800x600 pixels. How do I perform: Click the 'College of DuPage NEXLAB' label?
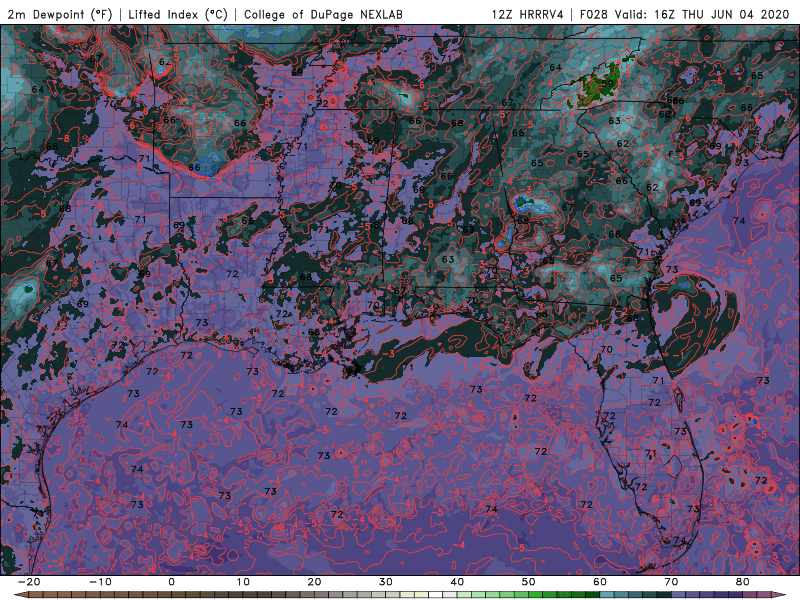tap(323, 14)
